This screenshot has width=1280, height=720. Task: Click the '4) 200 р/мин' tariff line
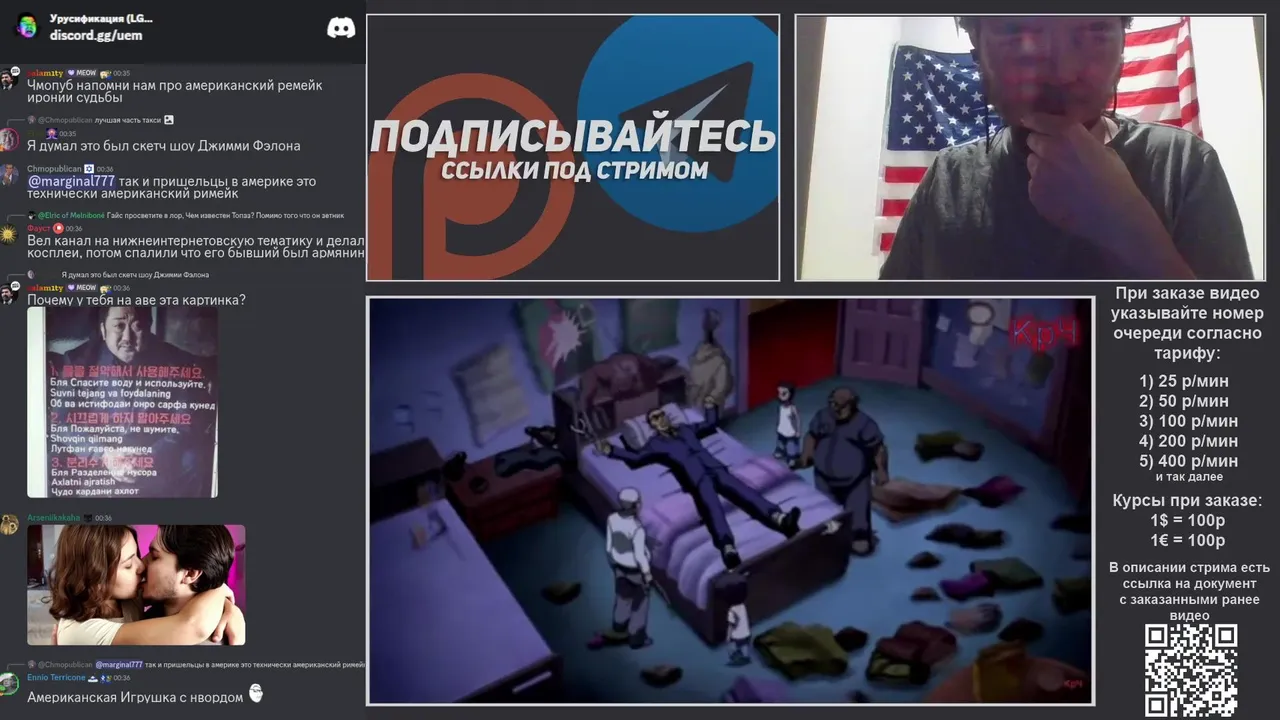pos(1188,441)
